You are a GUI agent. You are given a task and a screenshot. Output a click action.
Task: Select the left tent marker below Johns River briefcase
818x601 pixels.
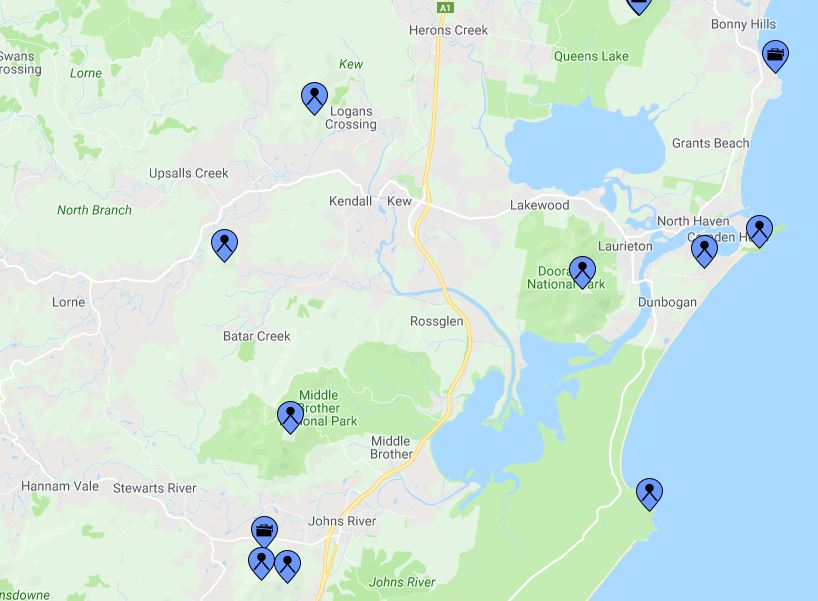tap(261, 563)
